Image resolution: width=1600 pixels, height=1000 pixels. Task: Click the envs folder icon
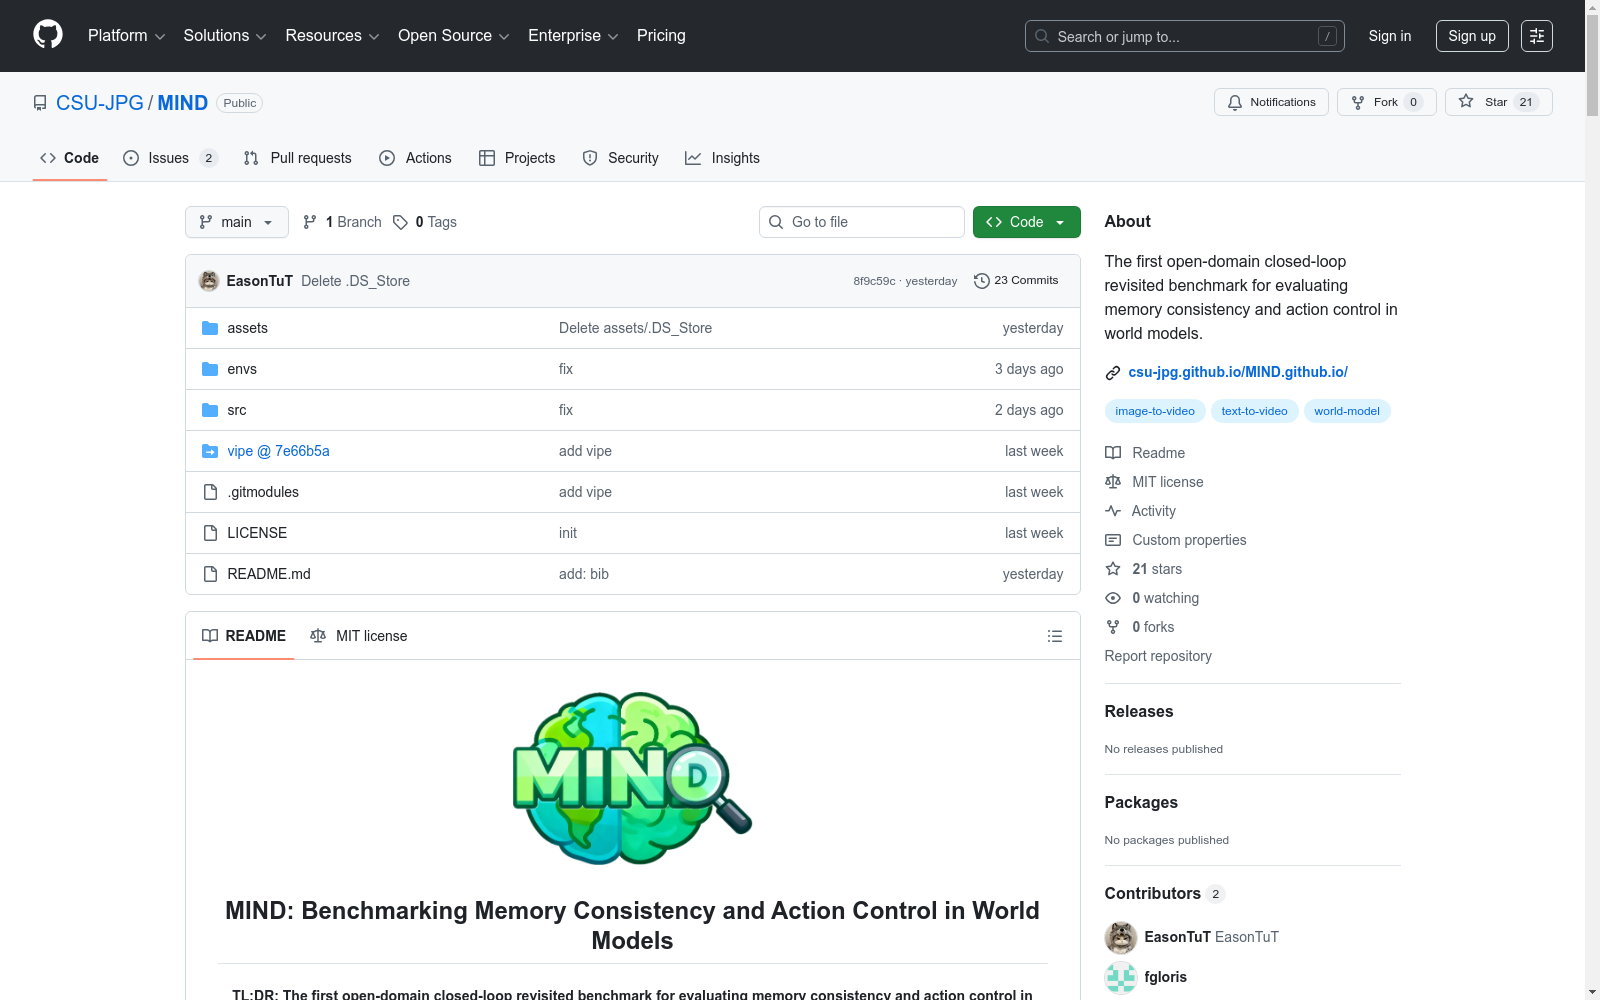pyautogui.click(x=210, y=369)
